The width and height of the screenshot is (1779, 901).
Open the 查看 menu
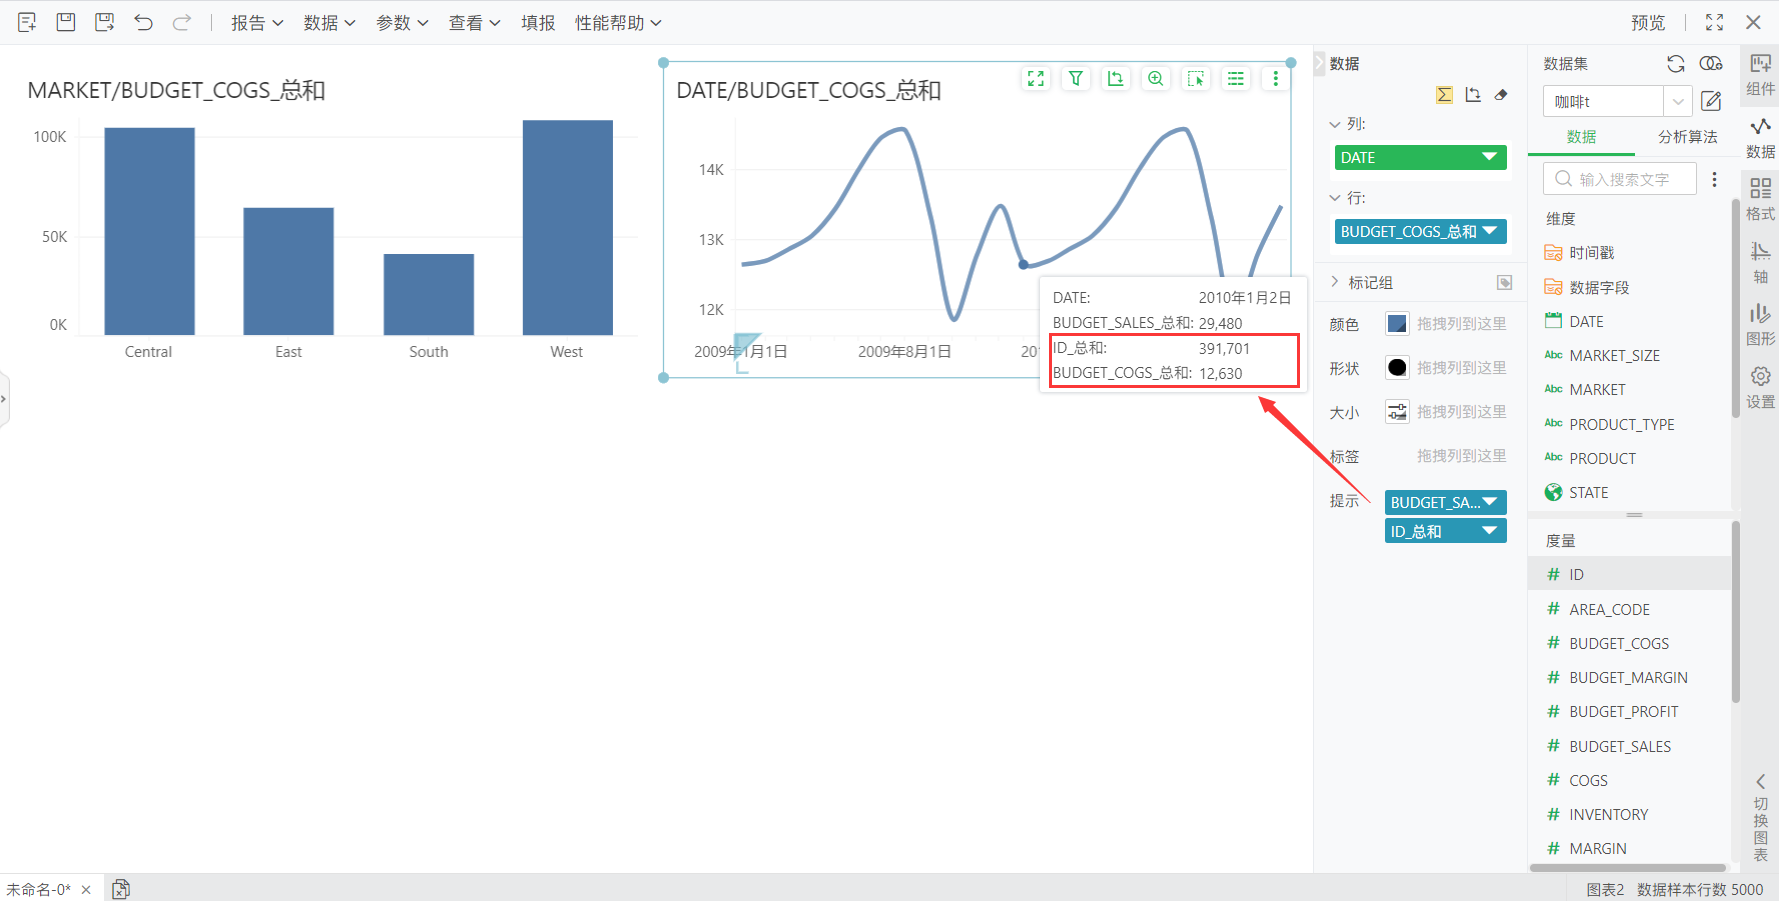point(473,23)
